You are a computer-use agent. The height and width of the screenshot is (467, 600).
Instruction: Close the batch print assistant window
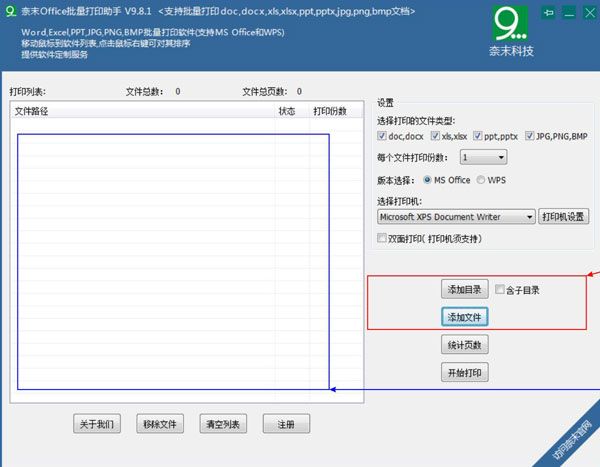[x=590, y=13]
